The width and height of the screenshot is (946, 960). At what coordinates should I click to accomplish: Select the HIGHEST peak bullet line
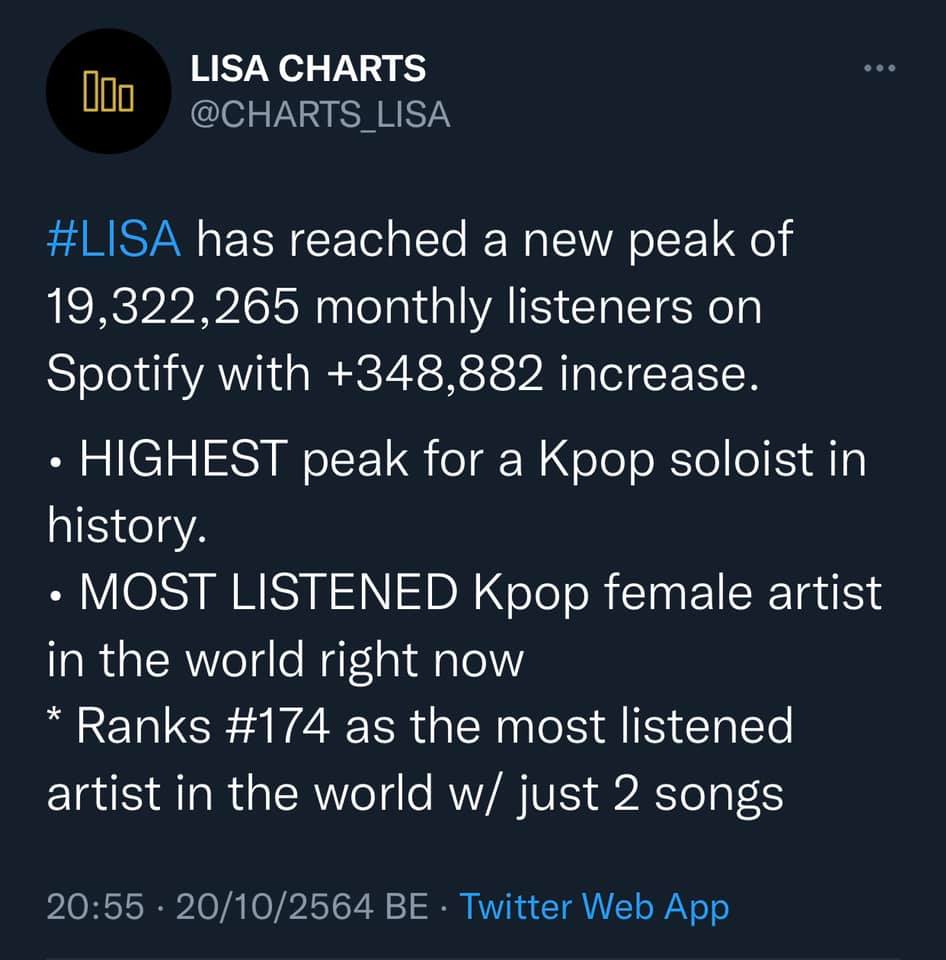pyautogui.click(x=457, y=460)
